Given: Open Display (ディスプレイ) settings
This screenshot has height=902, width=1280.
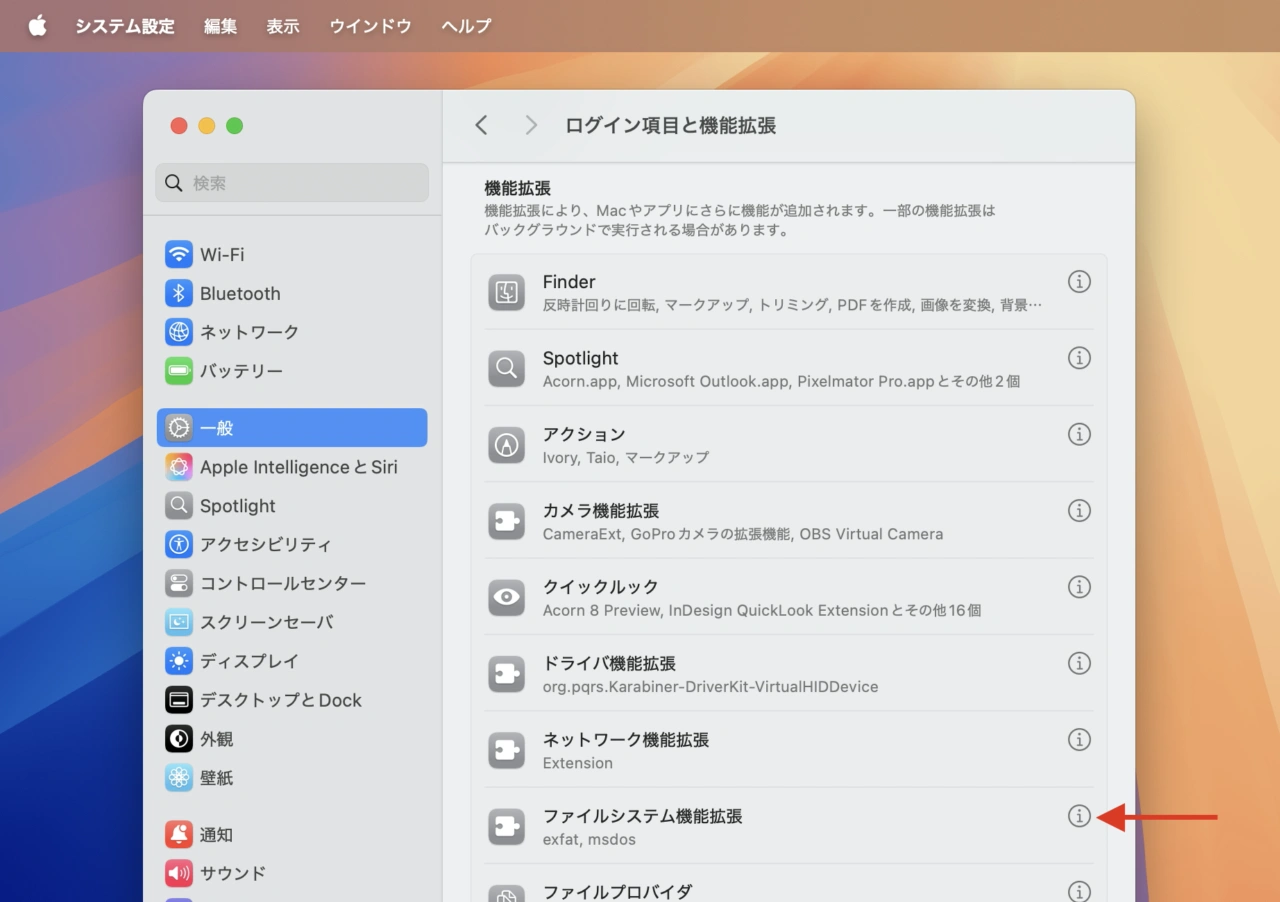Looking at the screenshot, I should point(248,661).
